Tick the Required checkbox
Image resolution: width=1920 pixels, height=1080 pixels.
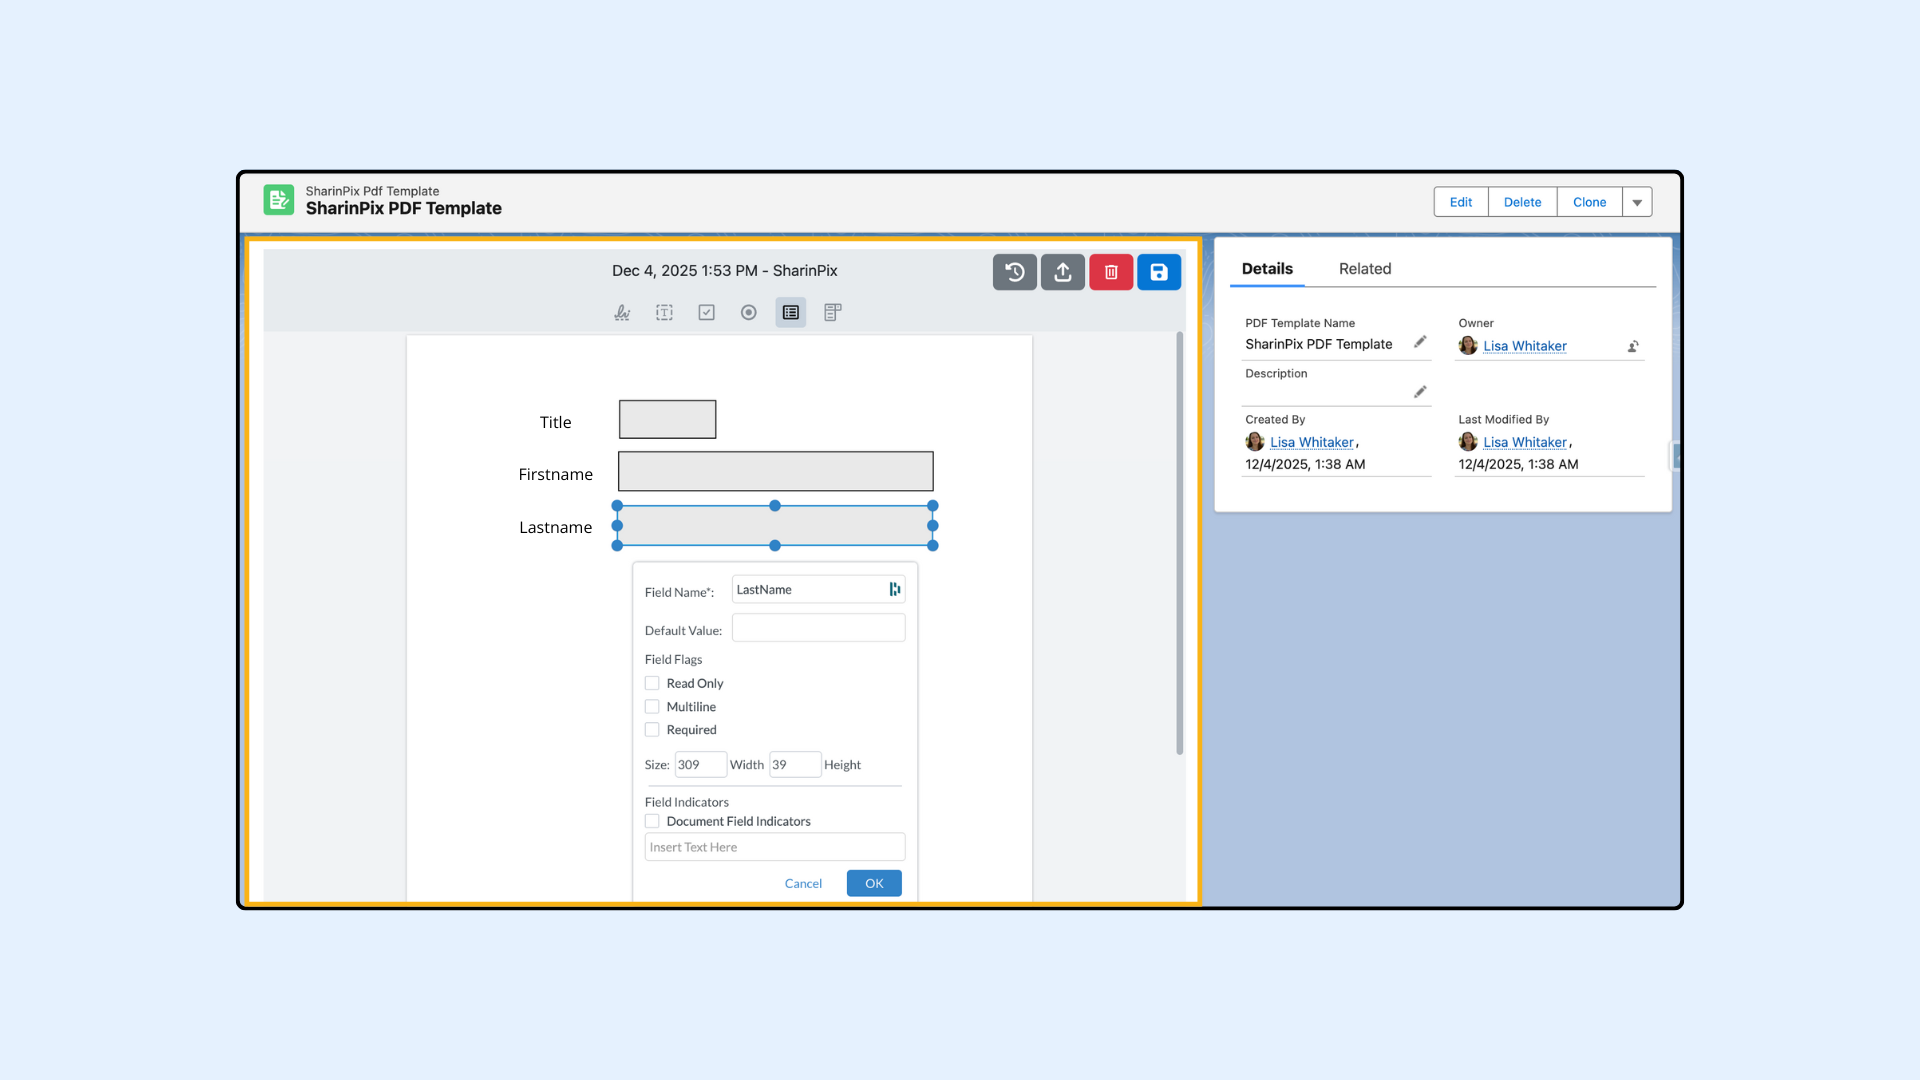point(652,730)
